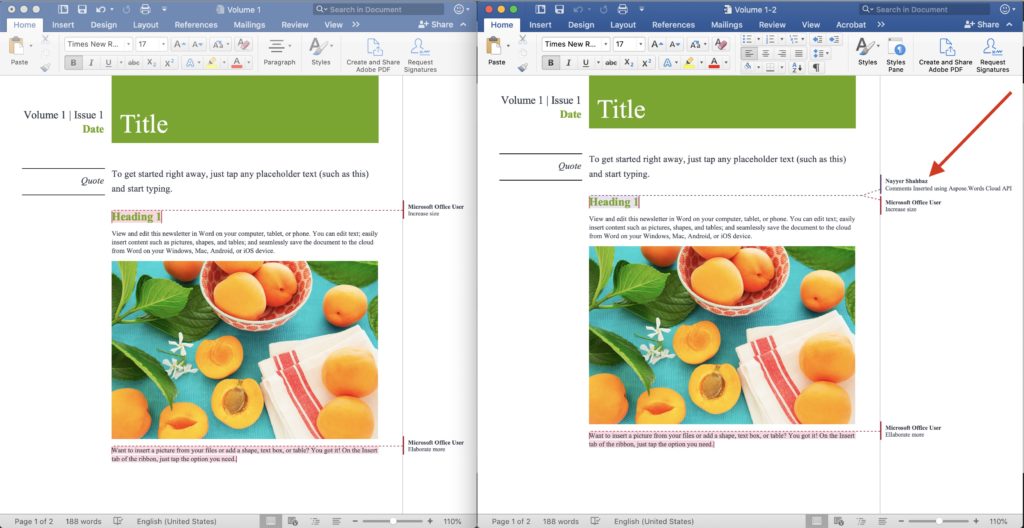Toggle justify alignment in Volume 1-2 ribbon
The width and height of the screenshot is (1024, 528).
tap(800, 53)
